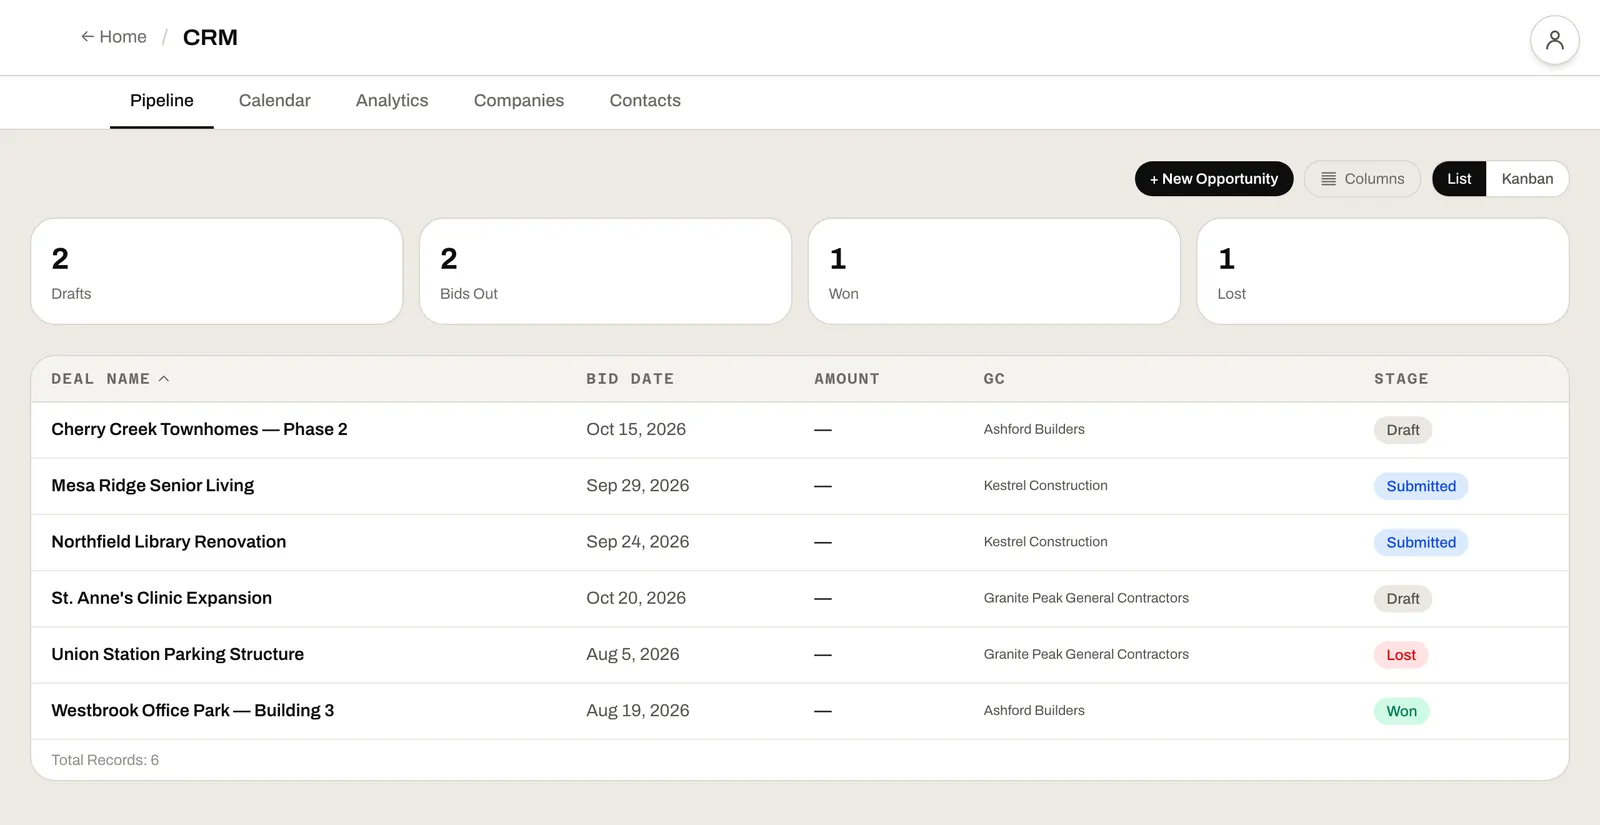Viewport: 1600px width, 825px height.
Task: Click the CRM page title
Action: point(210,38)
